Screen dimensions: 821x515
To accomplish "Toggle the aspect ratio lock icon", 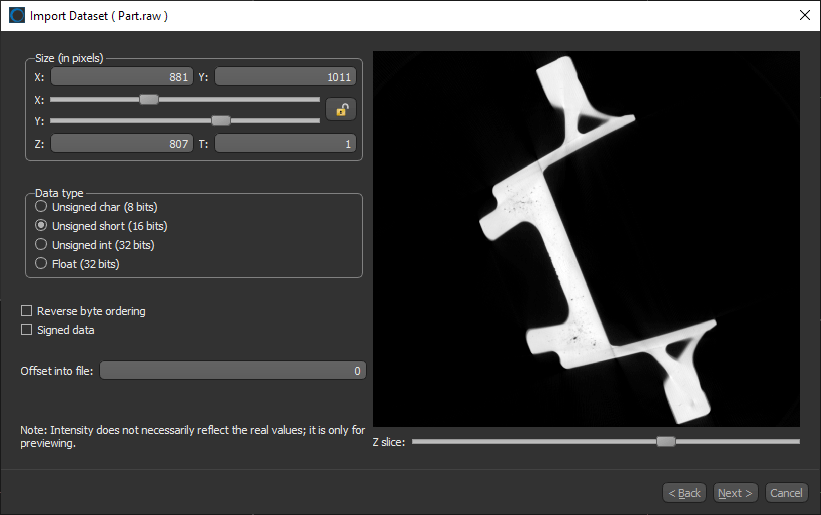I will click(341, 110).
